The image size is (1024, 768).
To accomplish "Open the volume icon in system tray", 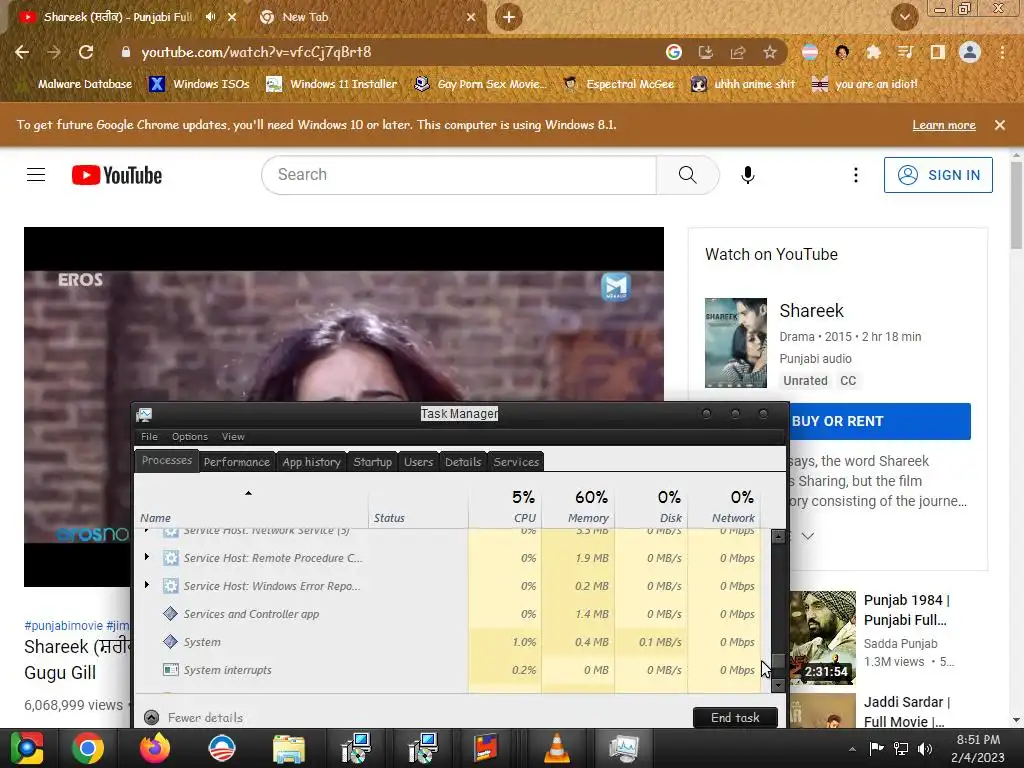I will coord(925,748).
